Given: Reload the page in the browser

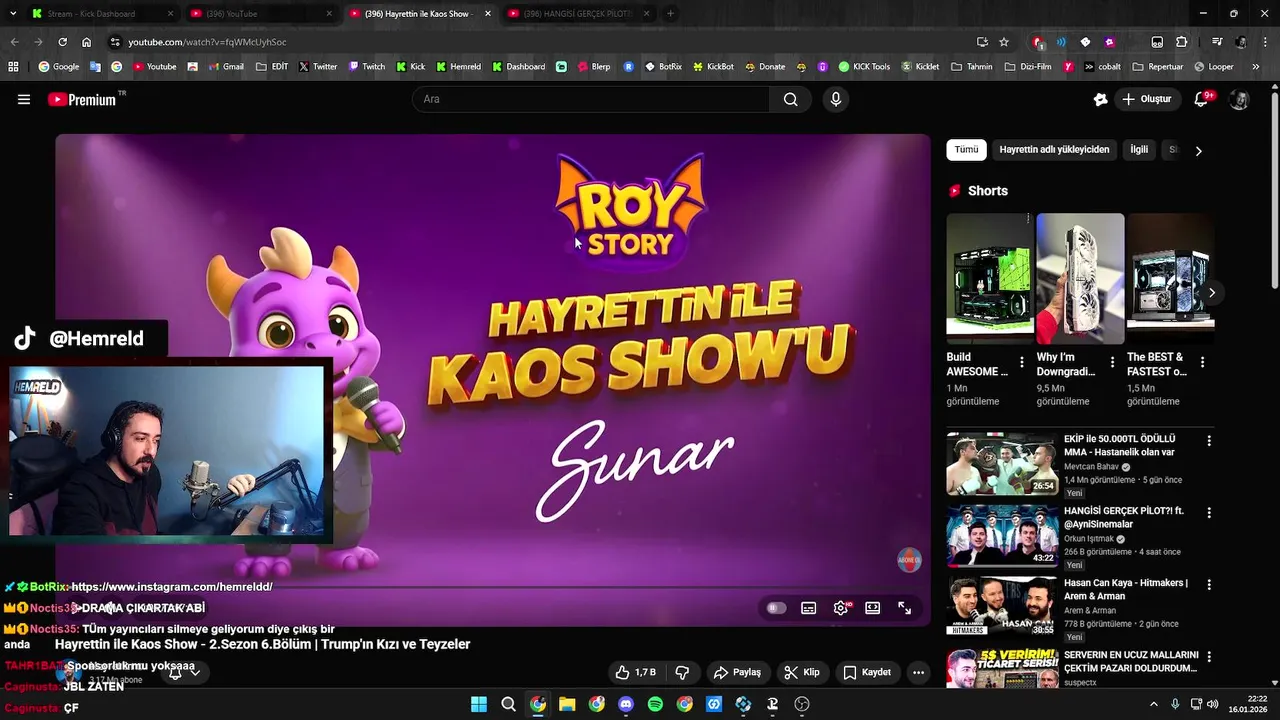Looking at the screenshot, I should [62, 42].
